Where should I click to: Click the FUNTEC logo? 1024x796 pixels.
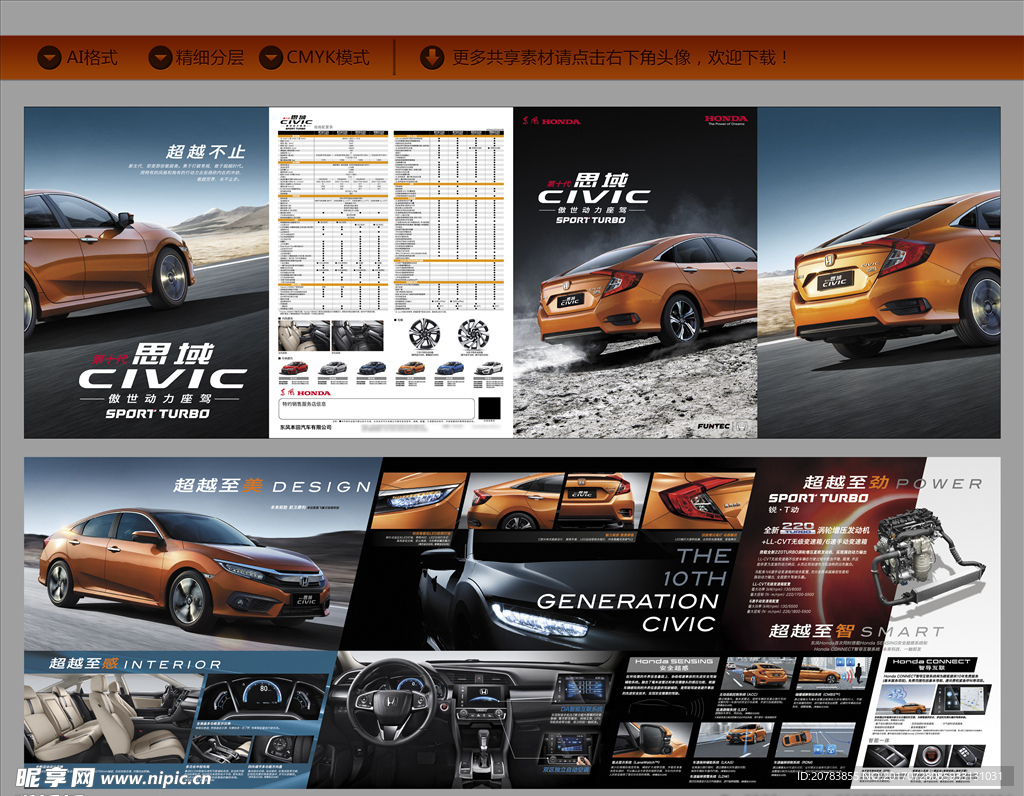pos(714,426)
